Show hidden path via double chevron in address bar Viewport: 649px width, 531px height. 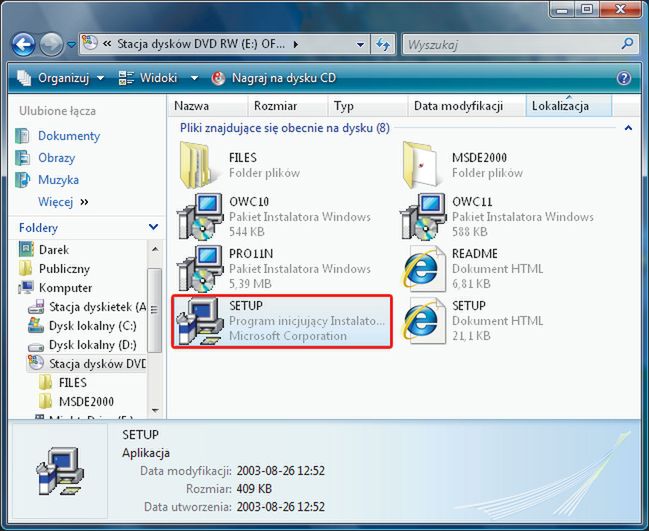(x=107, y=44)
